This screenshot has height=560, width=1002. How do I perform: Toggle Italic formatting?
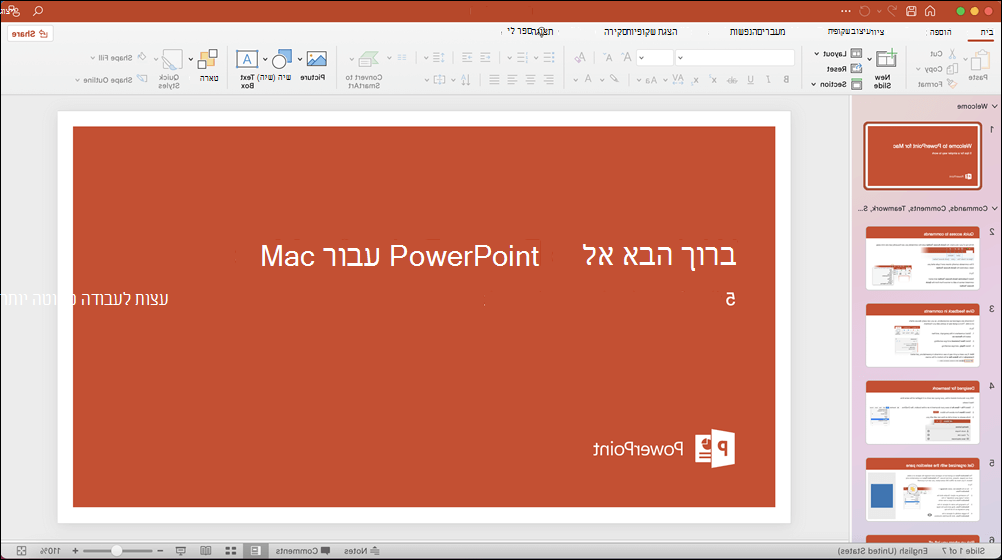(x=768, y=79)
